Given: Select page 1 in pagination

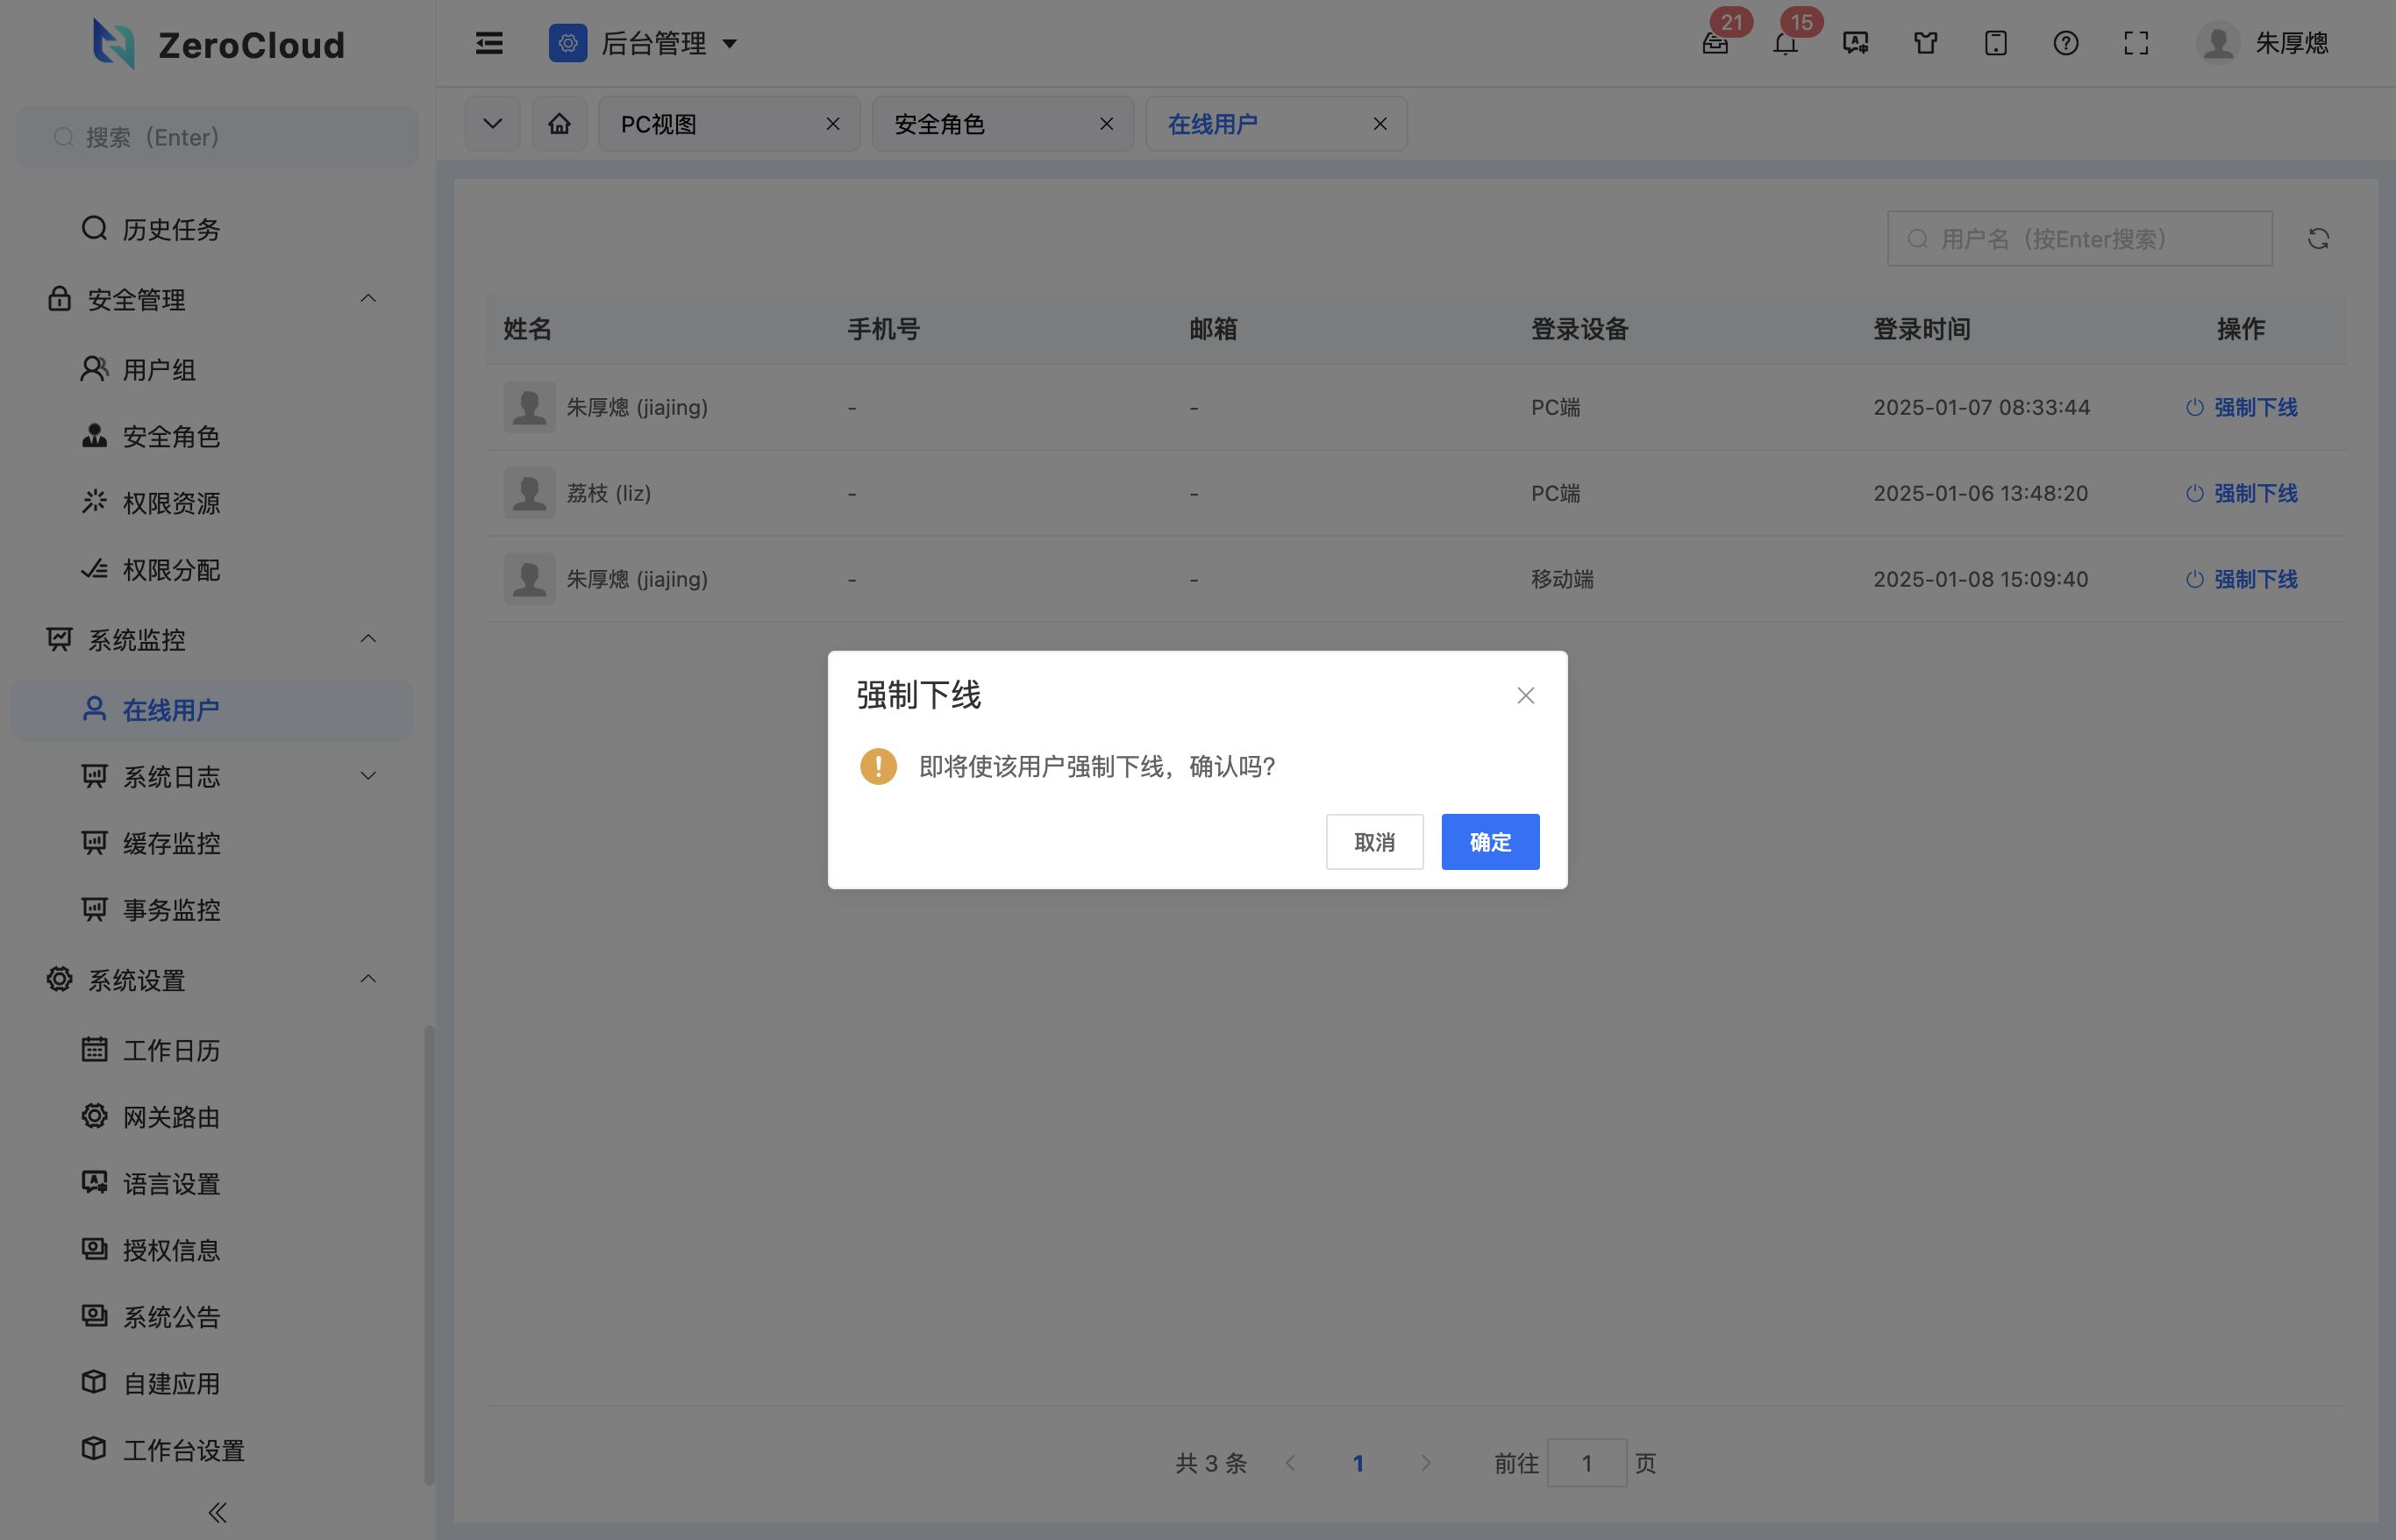Looking at the screenshot, I should [1358, 1463].
